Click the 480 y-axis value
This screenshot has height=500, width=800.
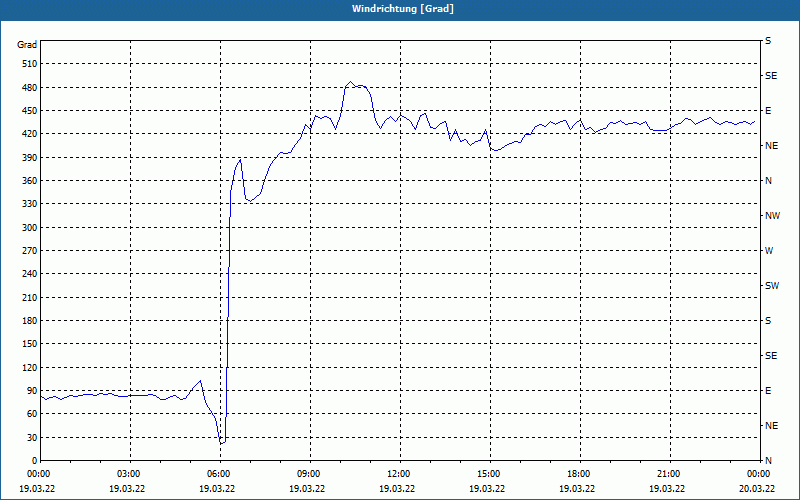tap(30, 88)
